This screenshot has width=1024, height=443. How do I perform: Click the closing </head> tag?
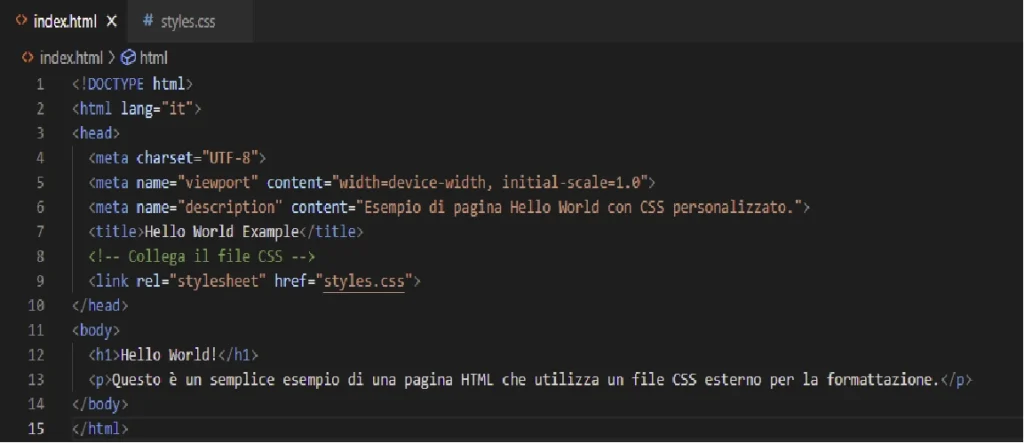(x=100, y=306)
